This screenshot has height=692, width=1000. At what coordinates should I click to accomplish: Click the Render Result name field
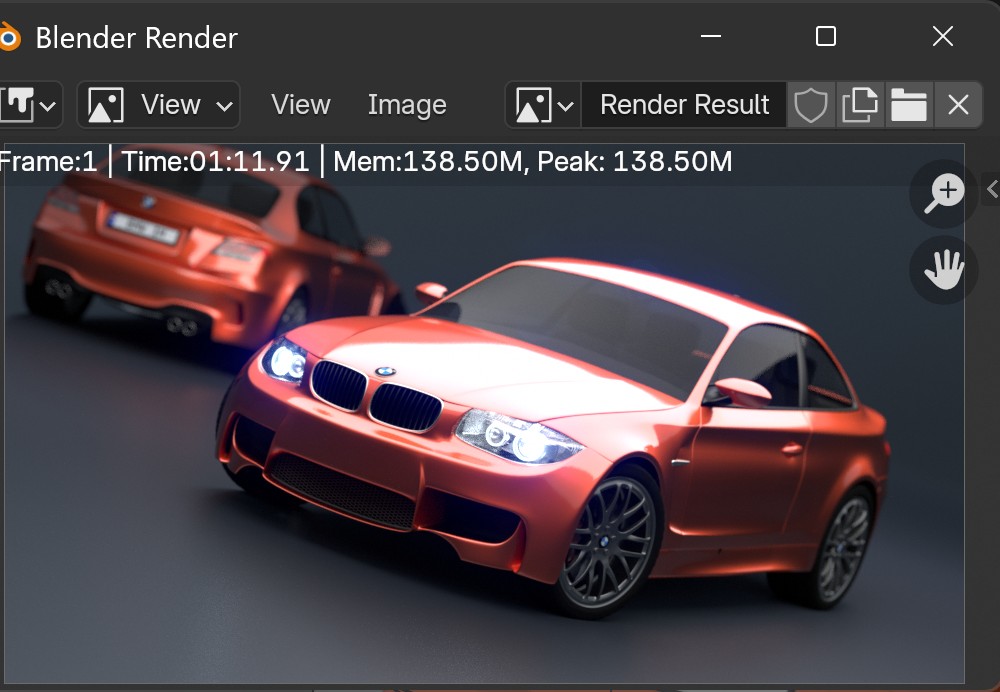[684, 105]
